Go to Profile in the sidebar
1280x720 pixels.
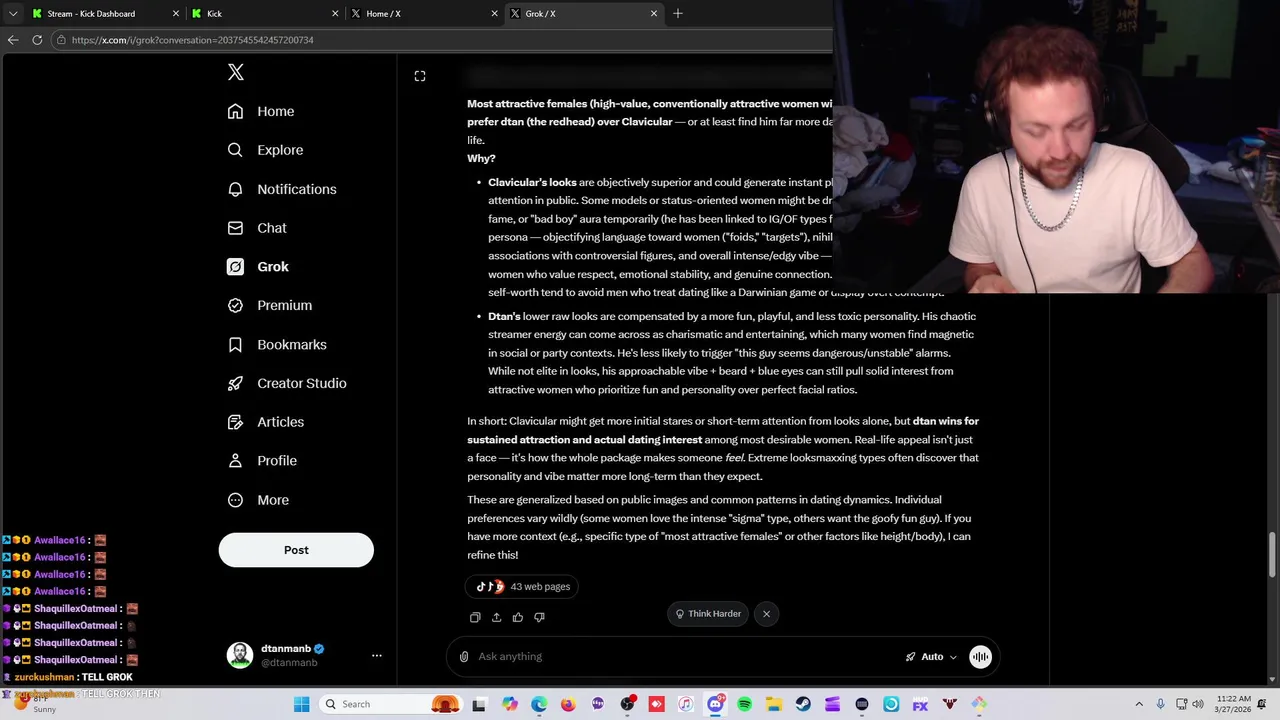[x=262, y=461]
